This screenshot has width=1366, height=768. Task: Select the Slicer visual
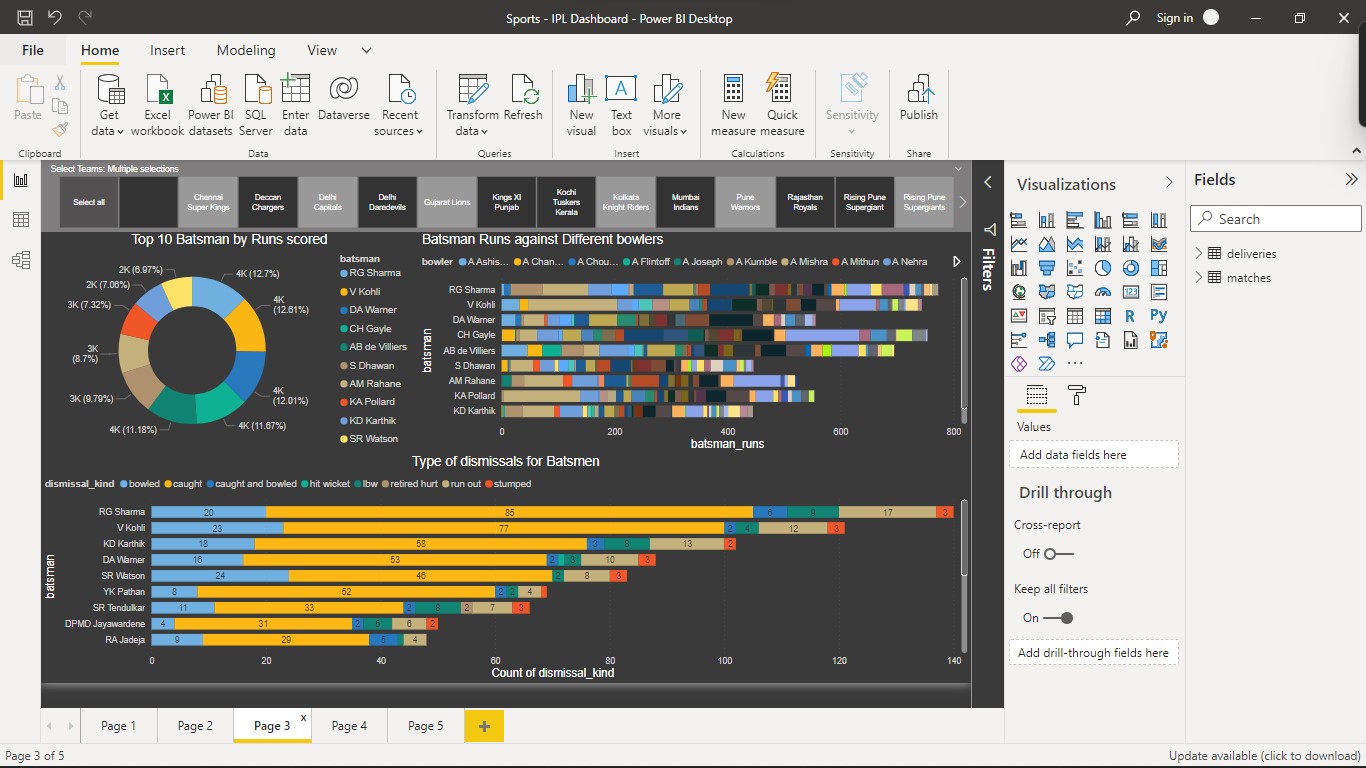tap(1047, 316)
